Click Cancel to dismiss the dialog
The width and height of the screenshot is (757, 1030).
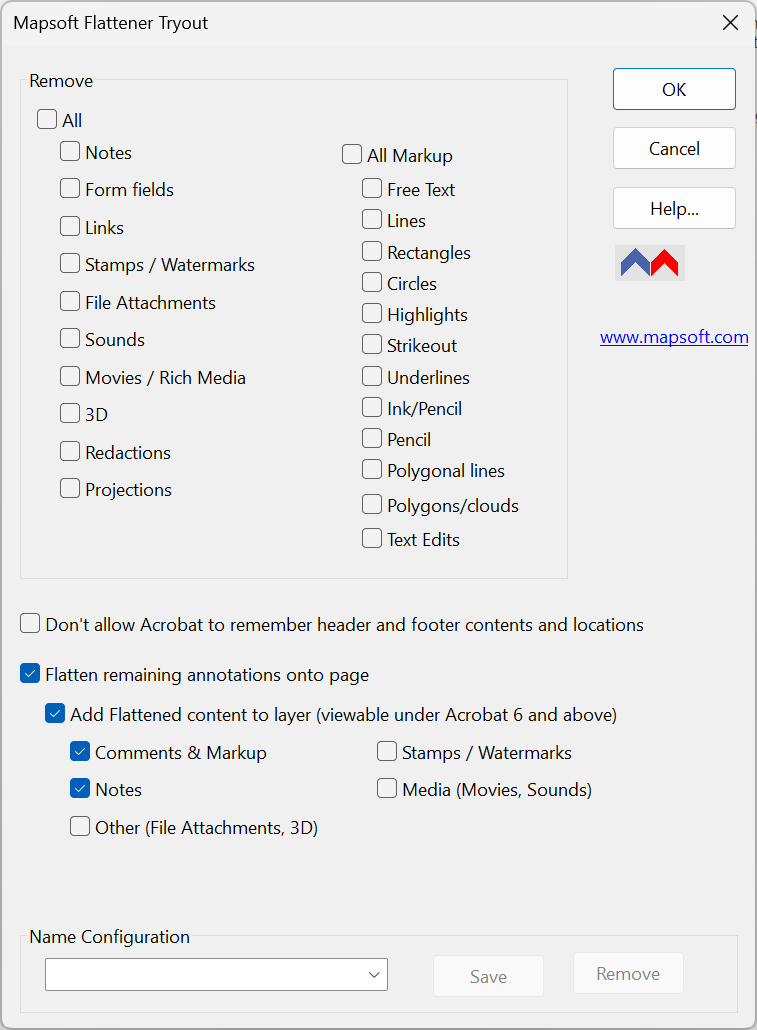pyautogui.click(x=673, y=148)
